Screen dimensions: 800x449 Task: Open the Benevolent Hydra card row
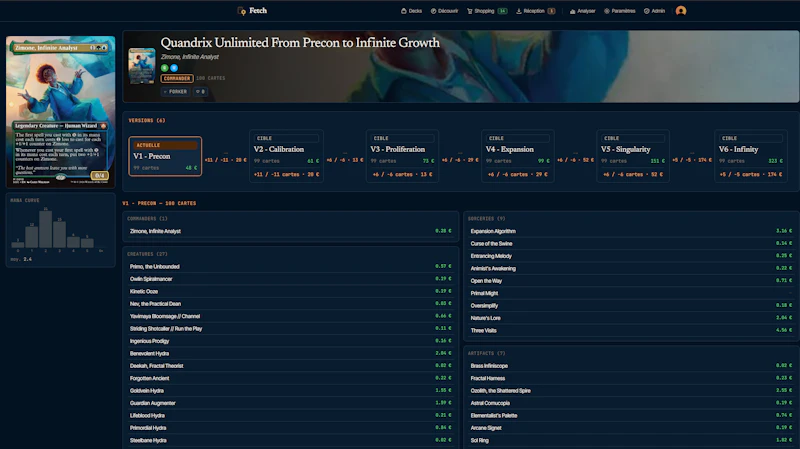point(290,354)
